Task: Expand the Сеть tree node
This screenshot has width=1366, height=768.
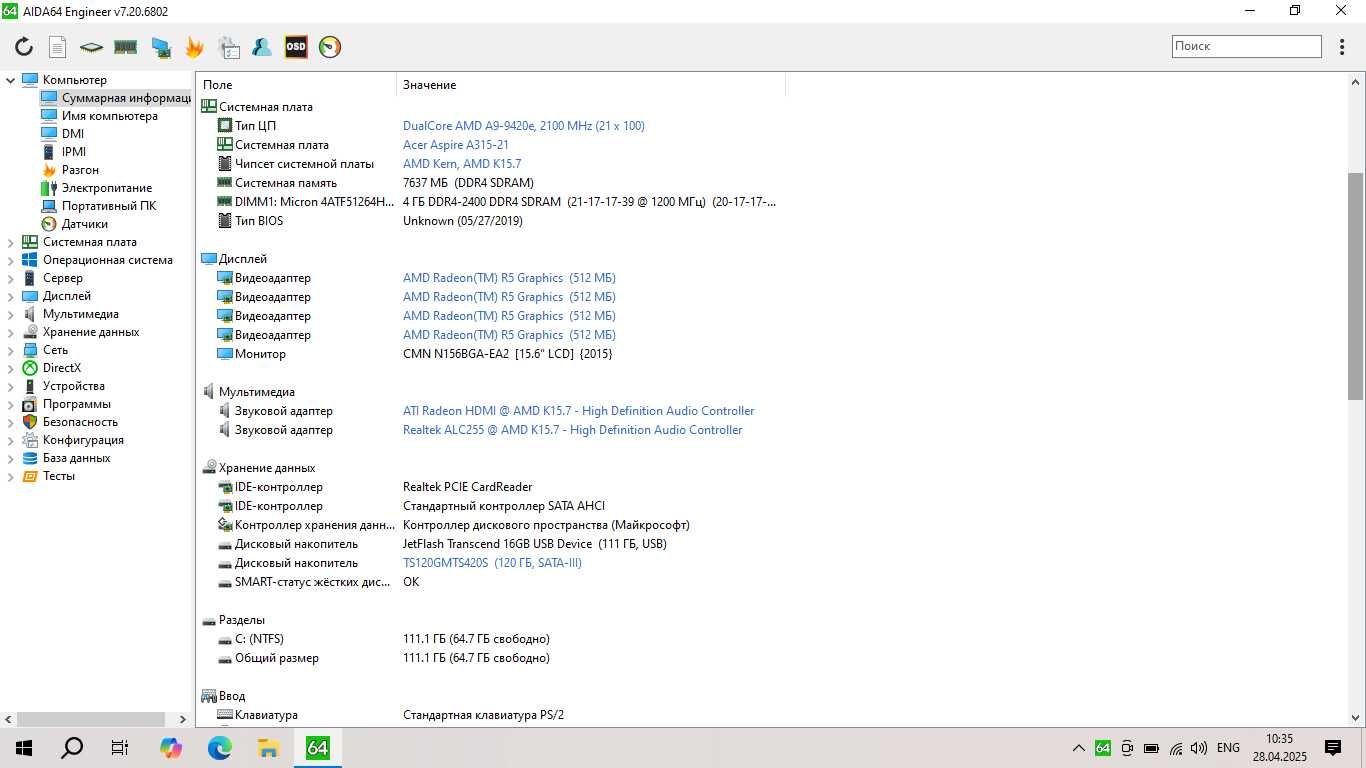Action: pyautogui.click(x=11, y=350)
